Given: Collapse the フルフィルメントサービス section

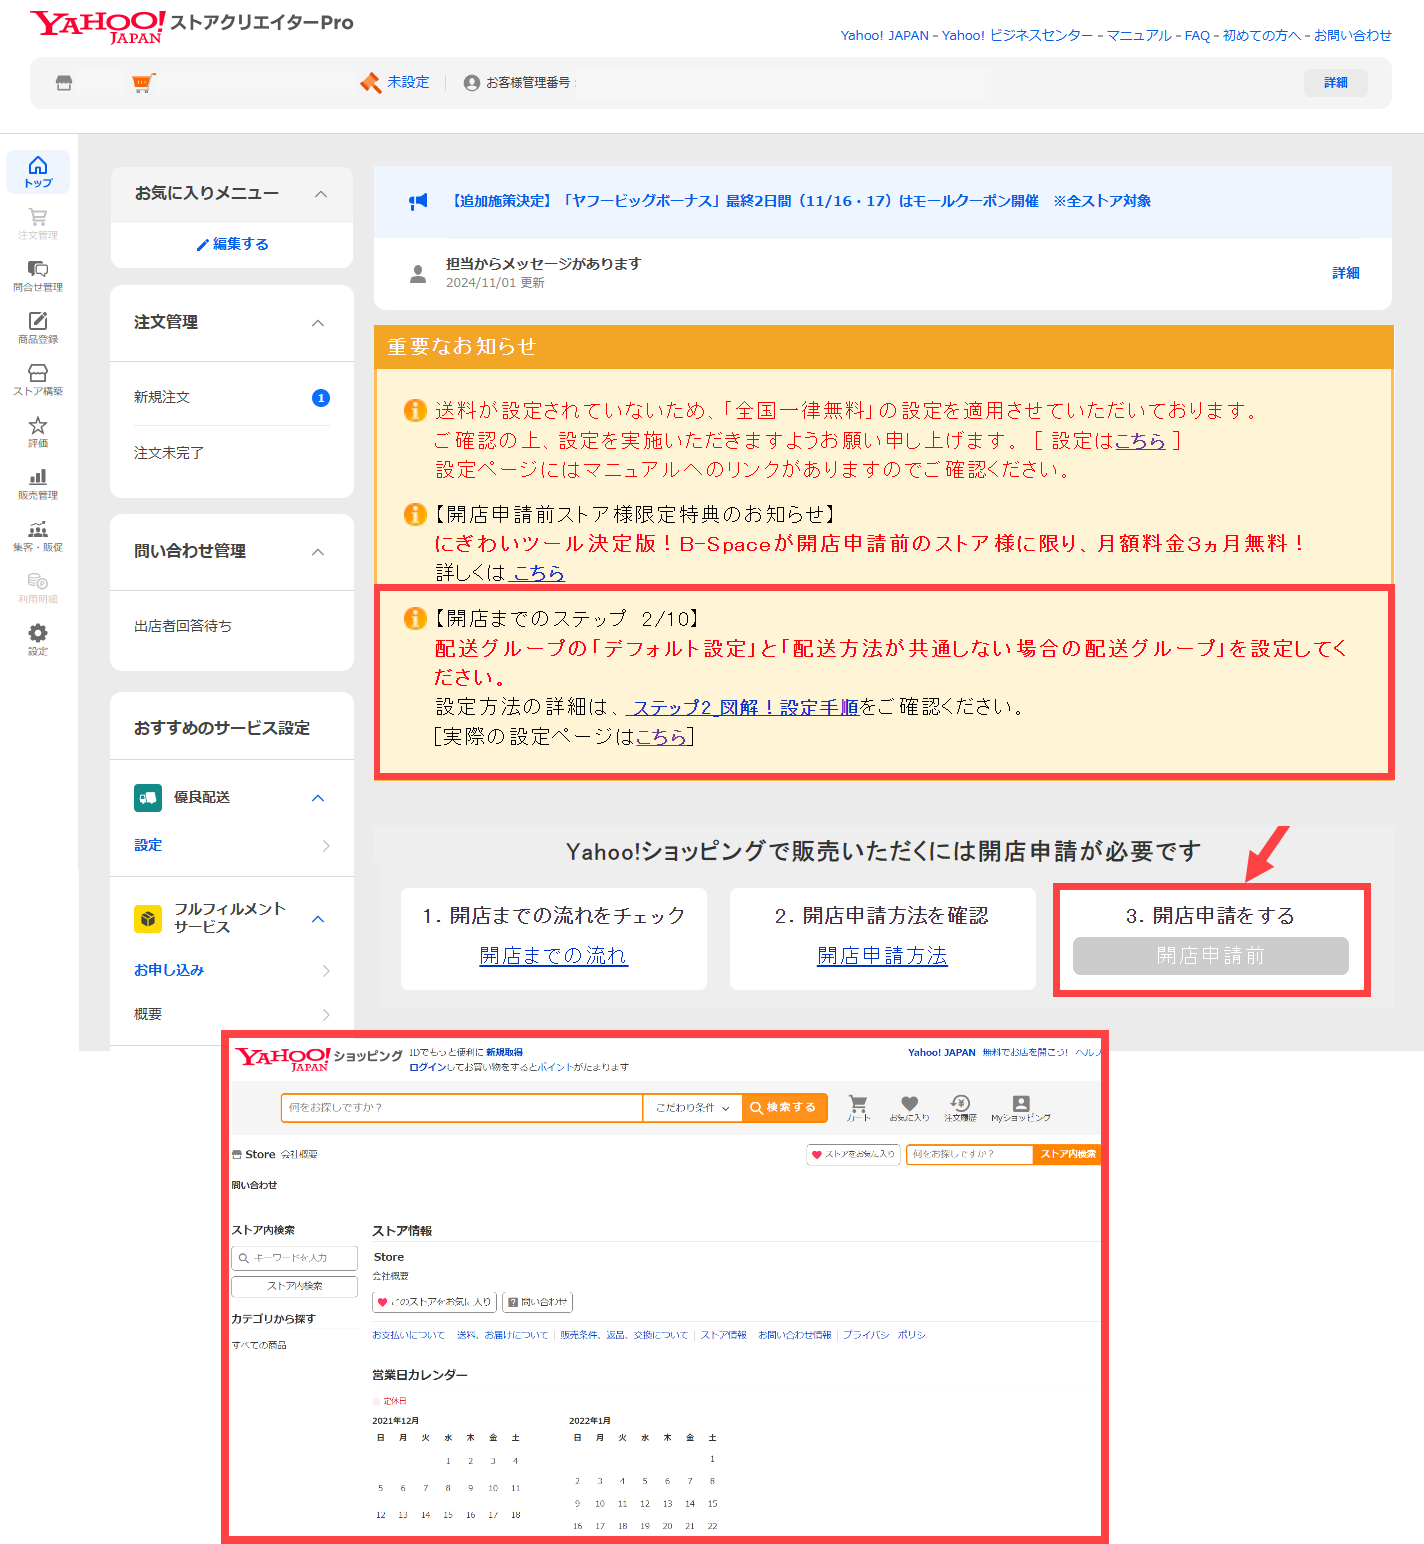Looking at the screenshot, I should coord(318,919).
